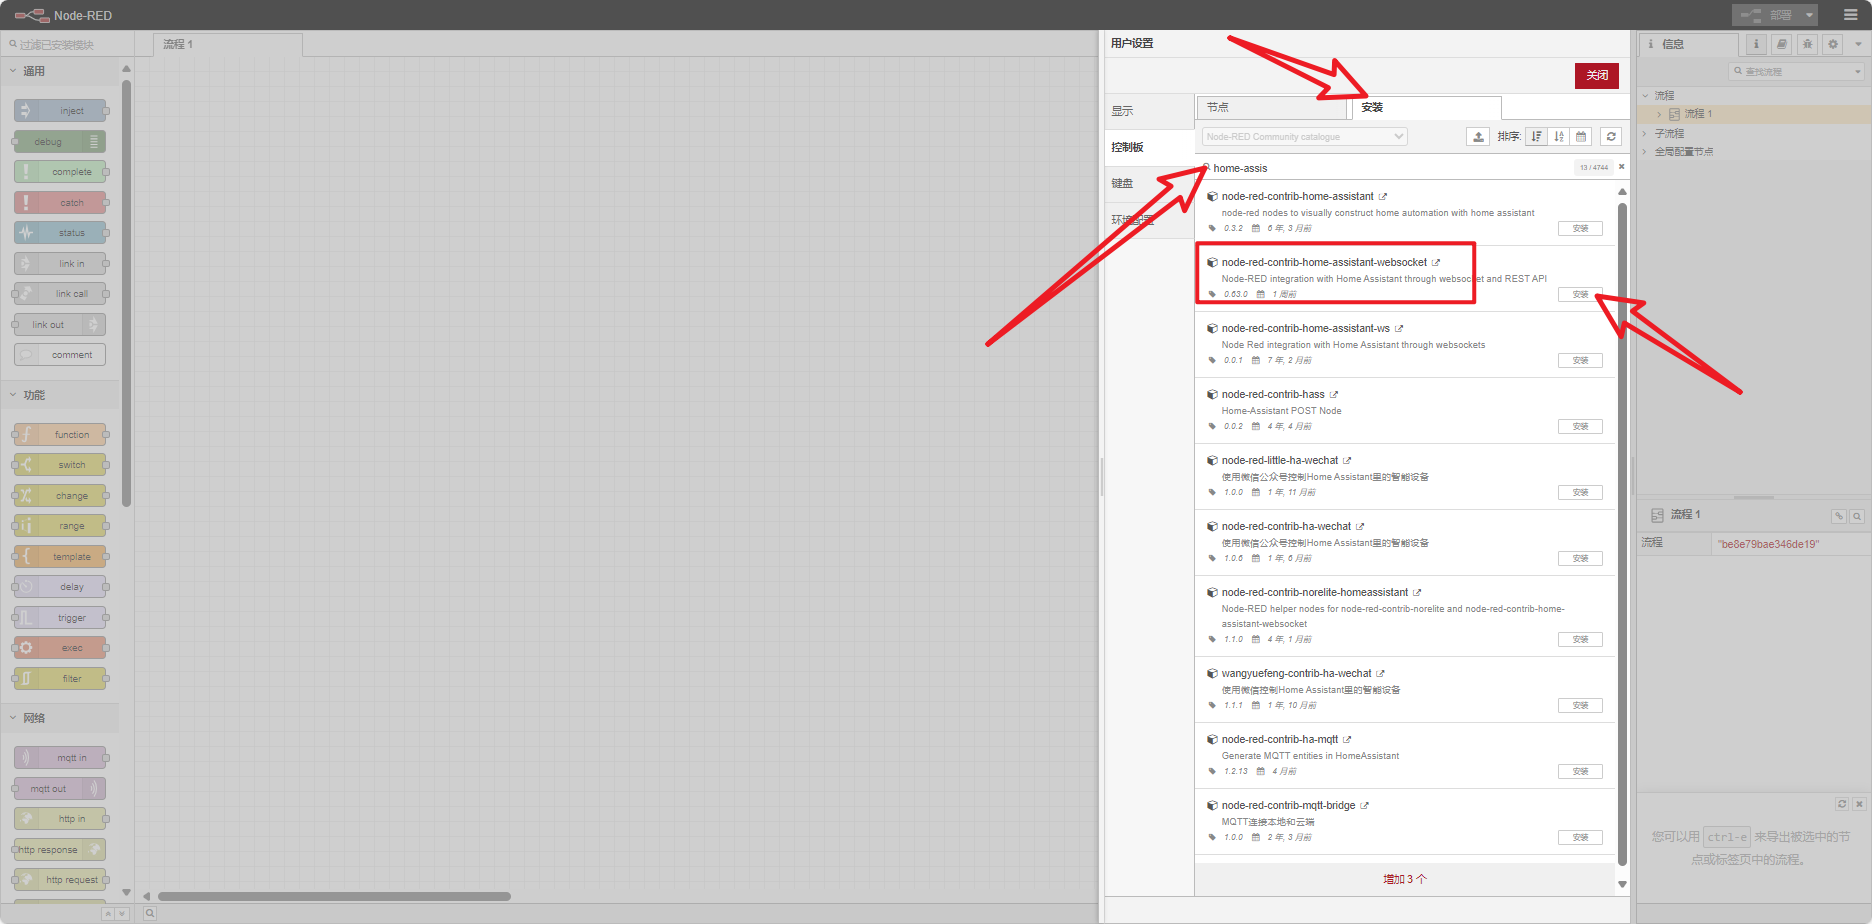Click the search icon at canvas footer
This screenshot has height=924, width=1872.
coord(150,913)
